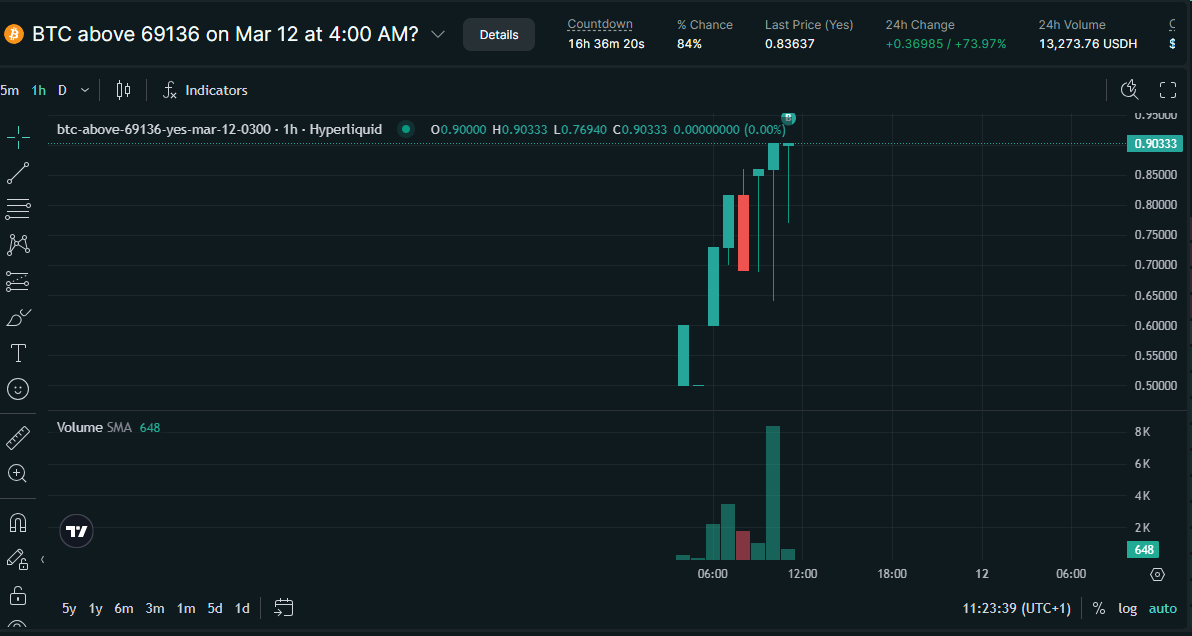Image resolution: width=1192 pixels, height=636 pixels.
Task: Click the market title BTC above 69136
Action: click(x=225, y=34)
